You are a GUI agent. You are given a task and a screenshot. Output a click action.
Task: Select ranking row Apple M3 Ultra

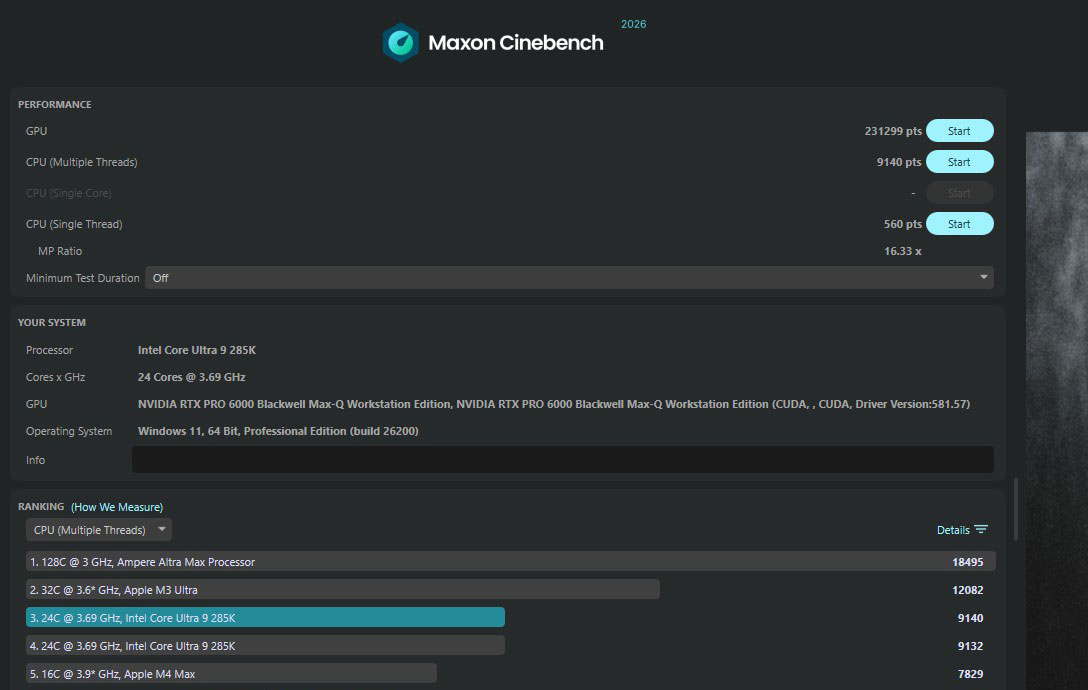pos(343,590)
